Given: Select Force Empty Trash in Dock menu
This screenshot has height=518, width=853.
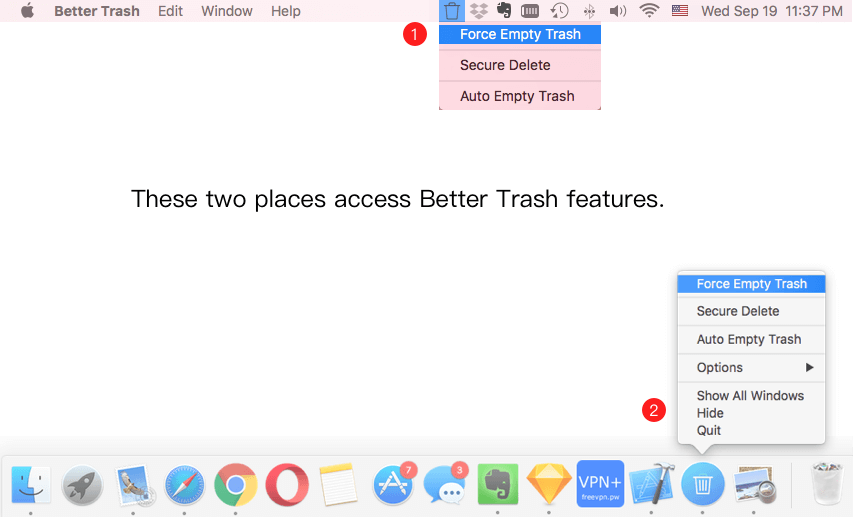Looking at the screenshot, I should (751, 283).
